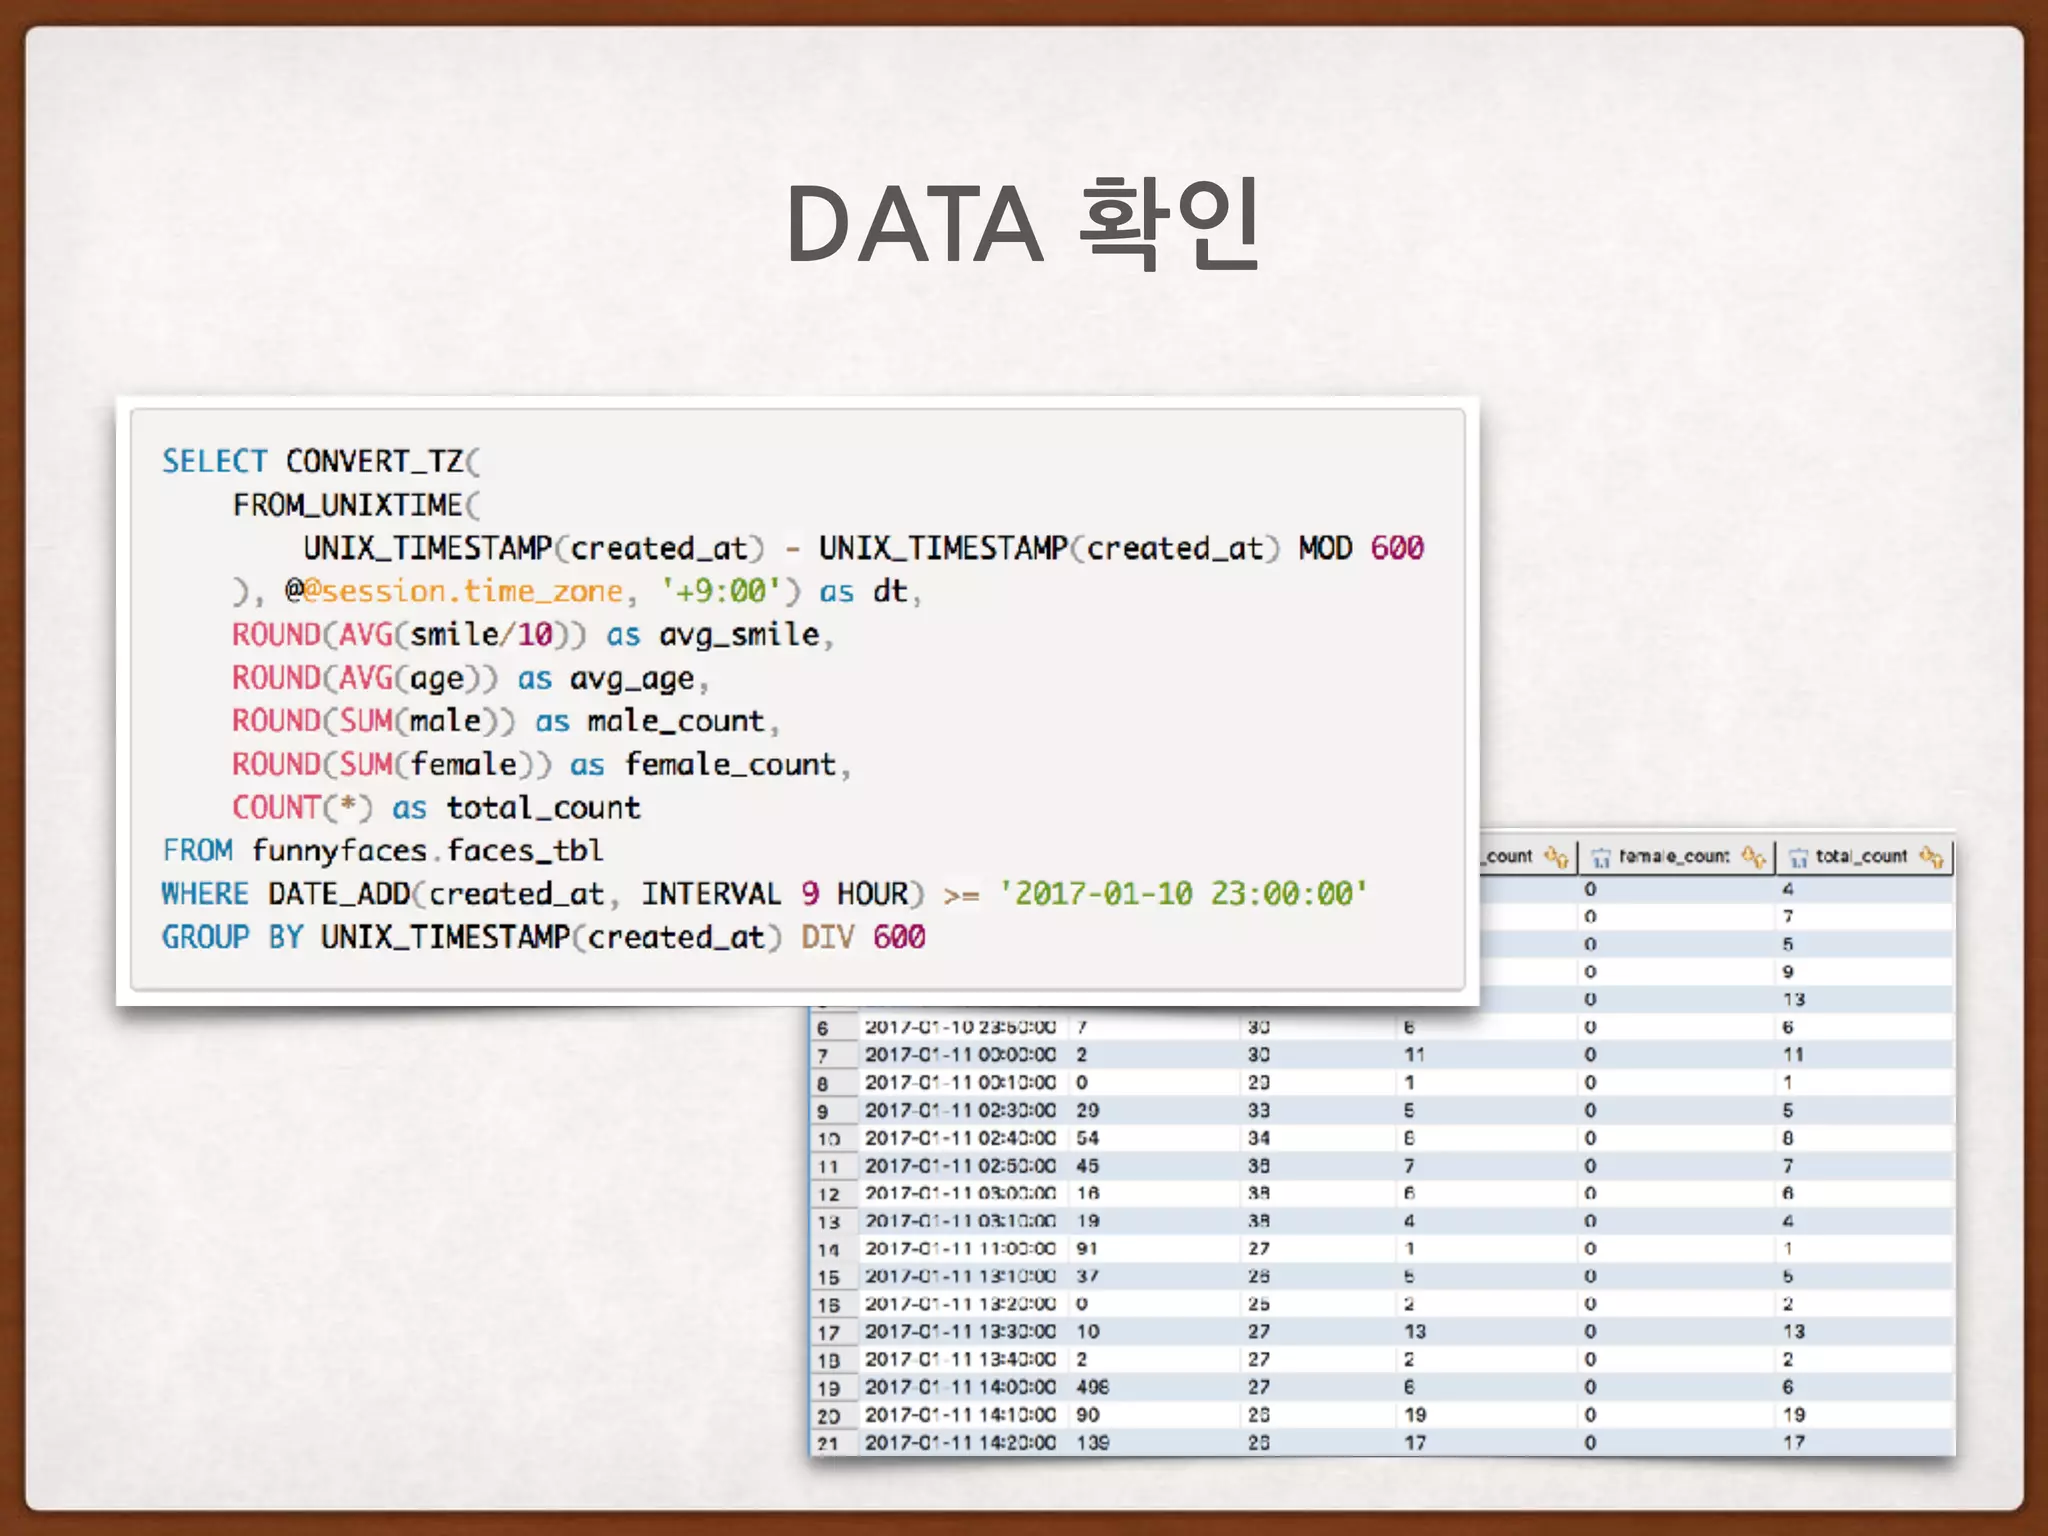Click date cell 2017-01-10 23:50:00

tap(960, 1027)
